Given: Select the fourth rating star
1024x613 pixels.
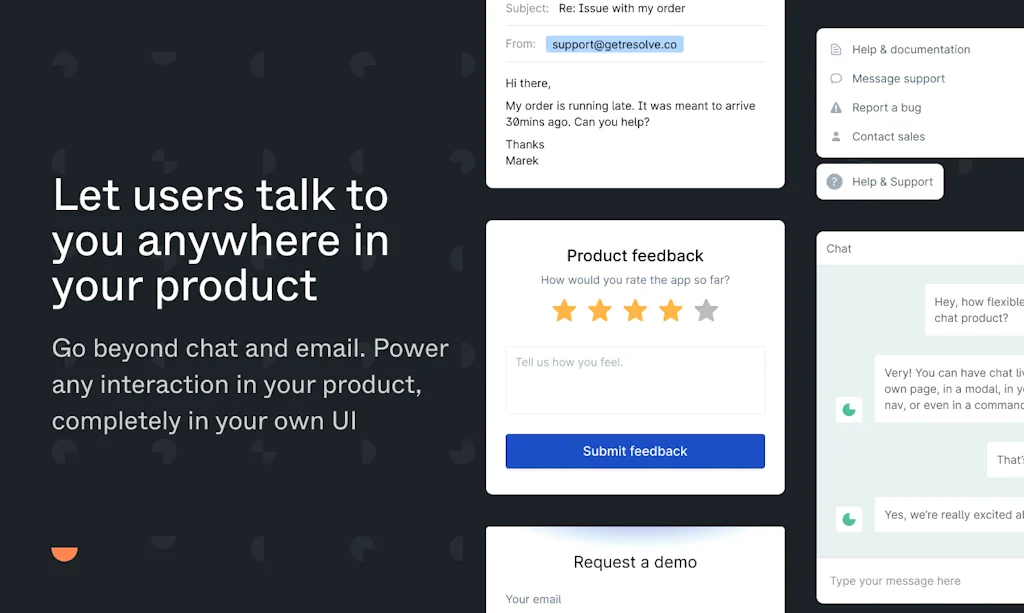Looking at the screenshot, I should 671,311.
